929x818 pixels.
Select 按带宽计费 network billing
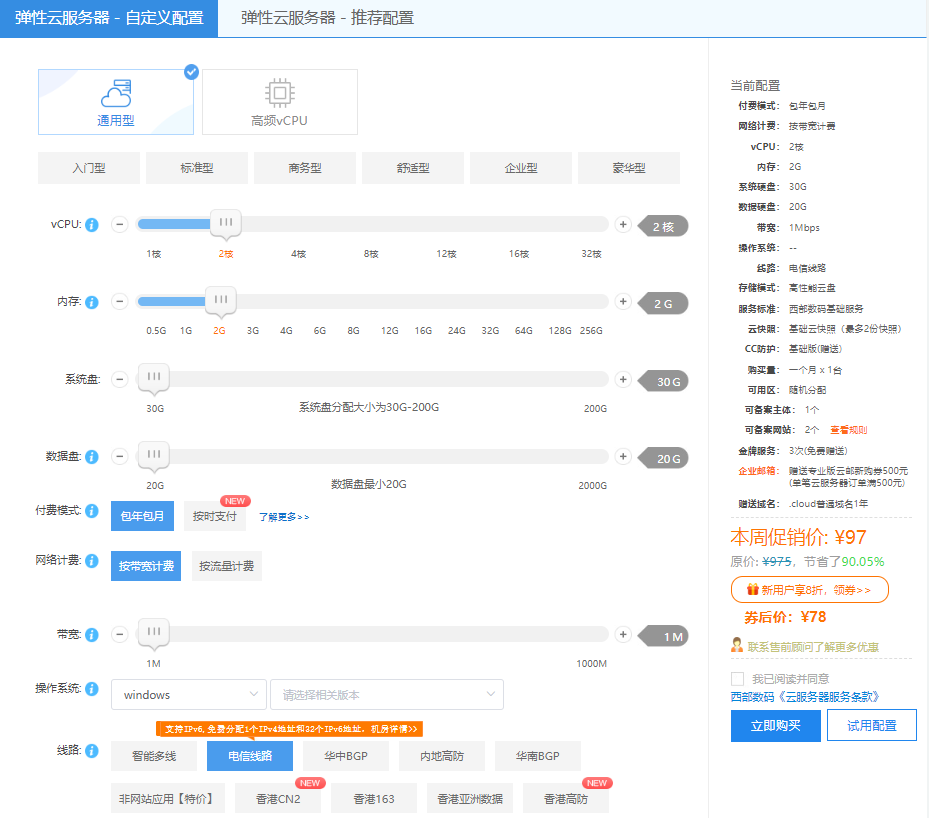(x=146, y=566)
